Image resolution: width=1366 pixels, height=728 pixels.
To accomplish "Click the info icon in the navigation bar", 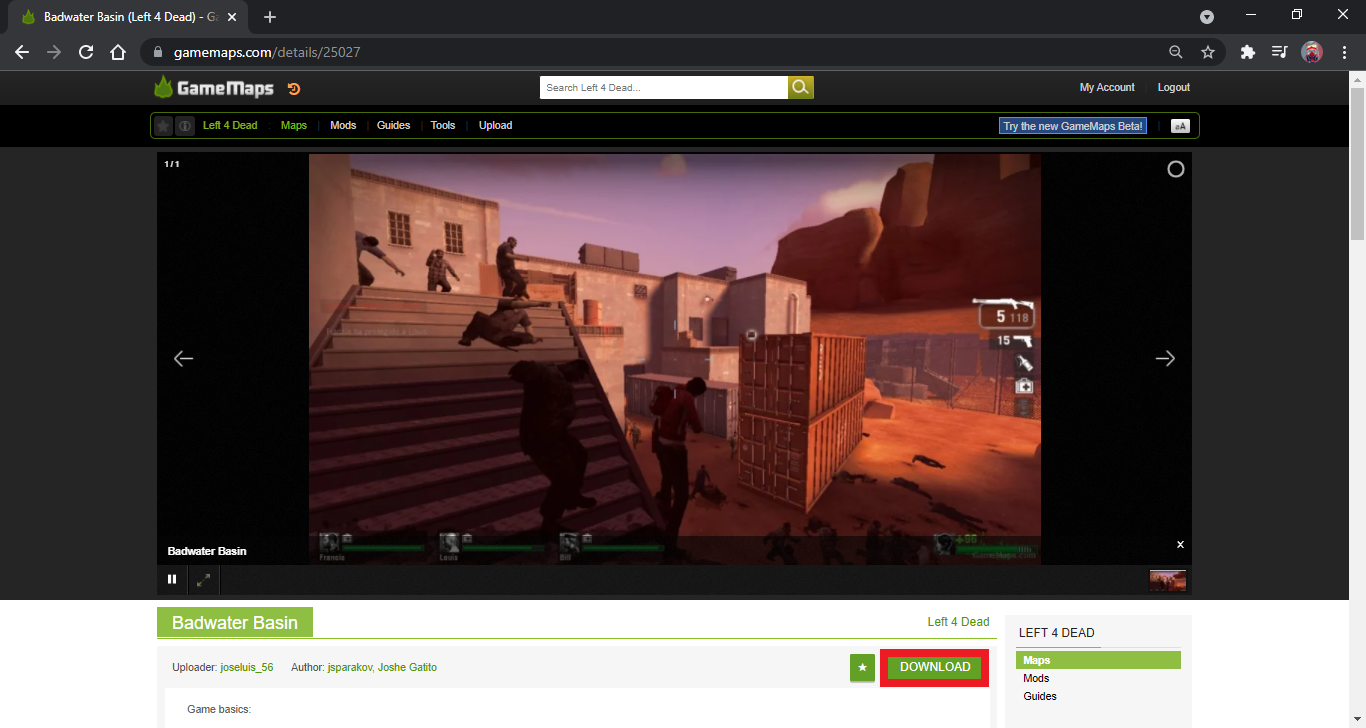I will coord(185,126).
